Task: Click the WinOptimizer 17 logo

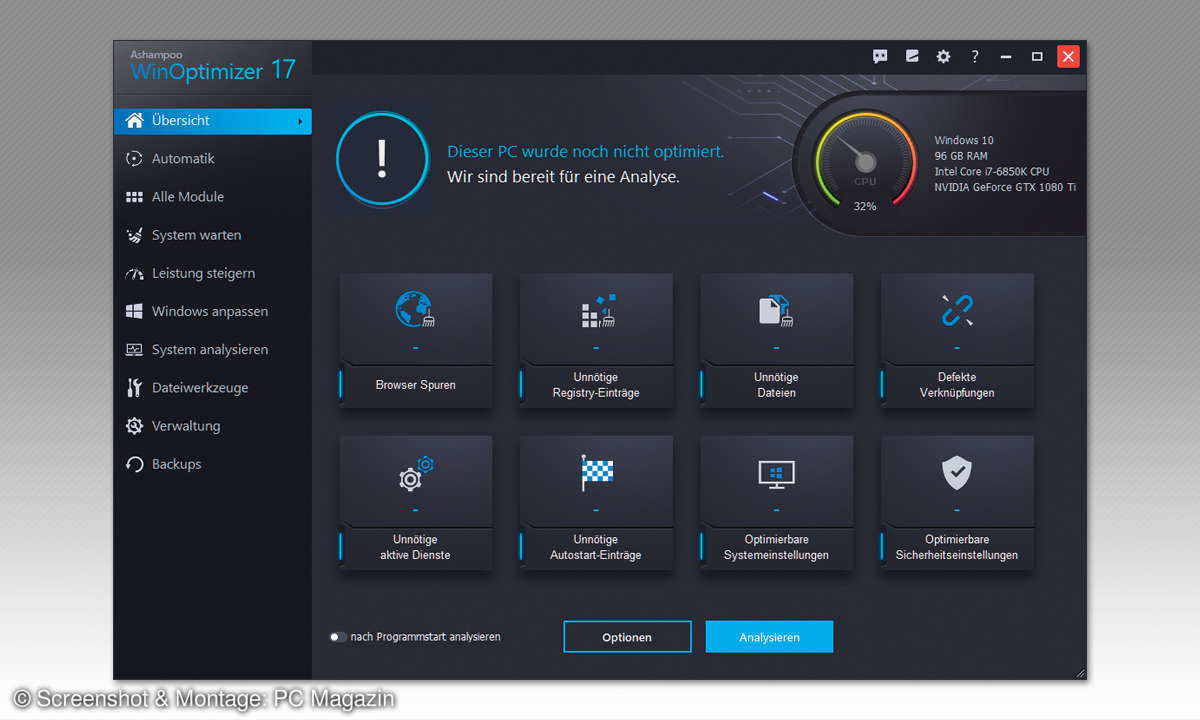Action: pos(213,67)
